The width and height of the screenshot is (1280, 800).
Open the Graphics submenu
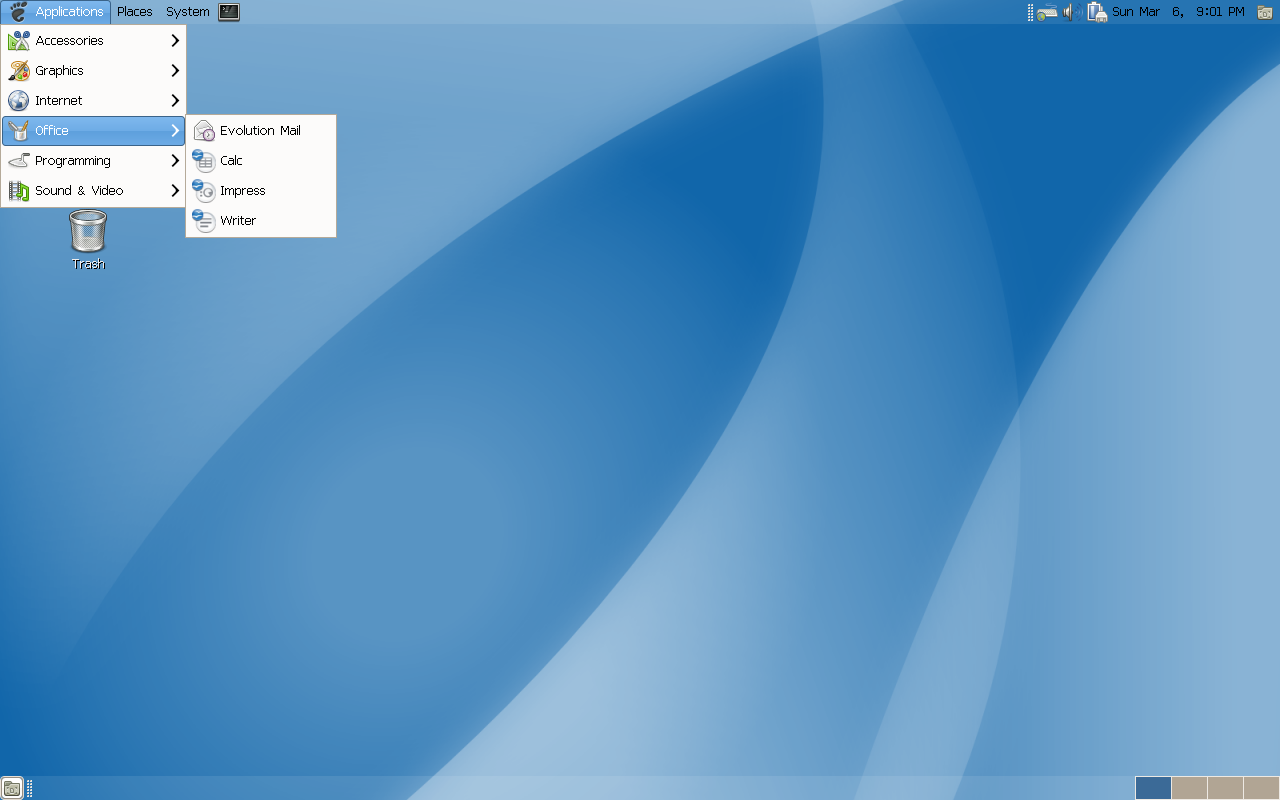point(93,71)
